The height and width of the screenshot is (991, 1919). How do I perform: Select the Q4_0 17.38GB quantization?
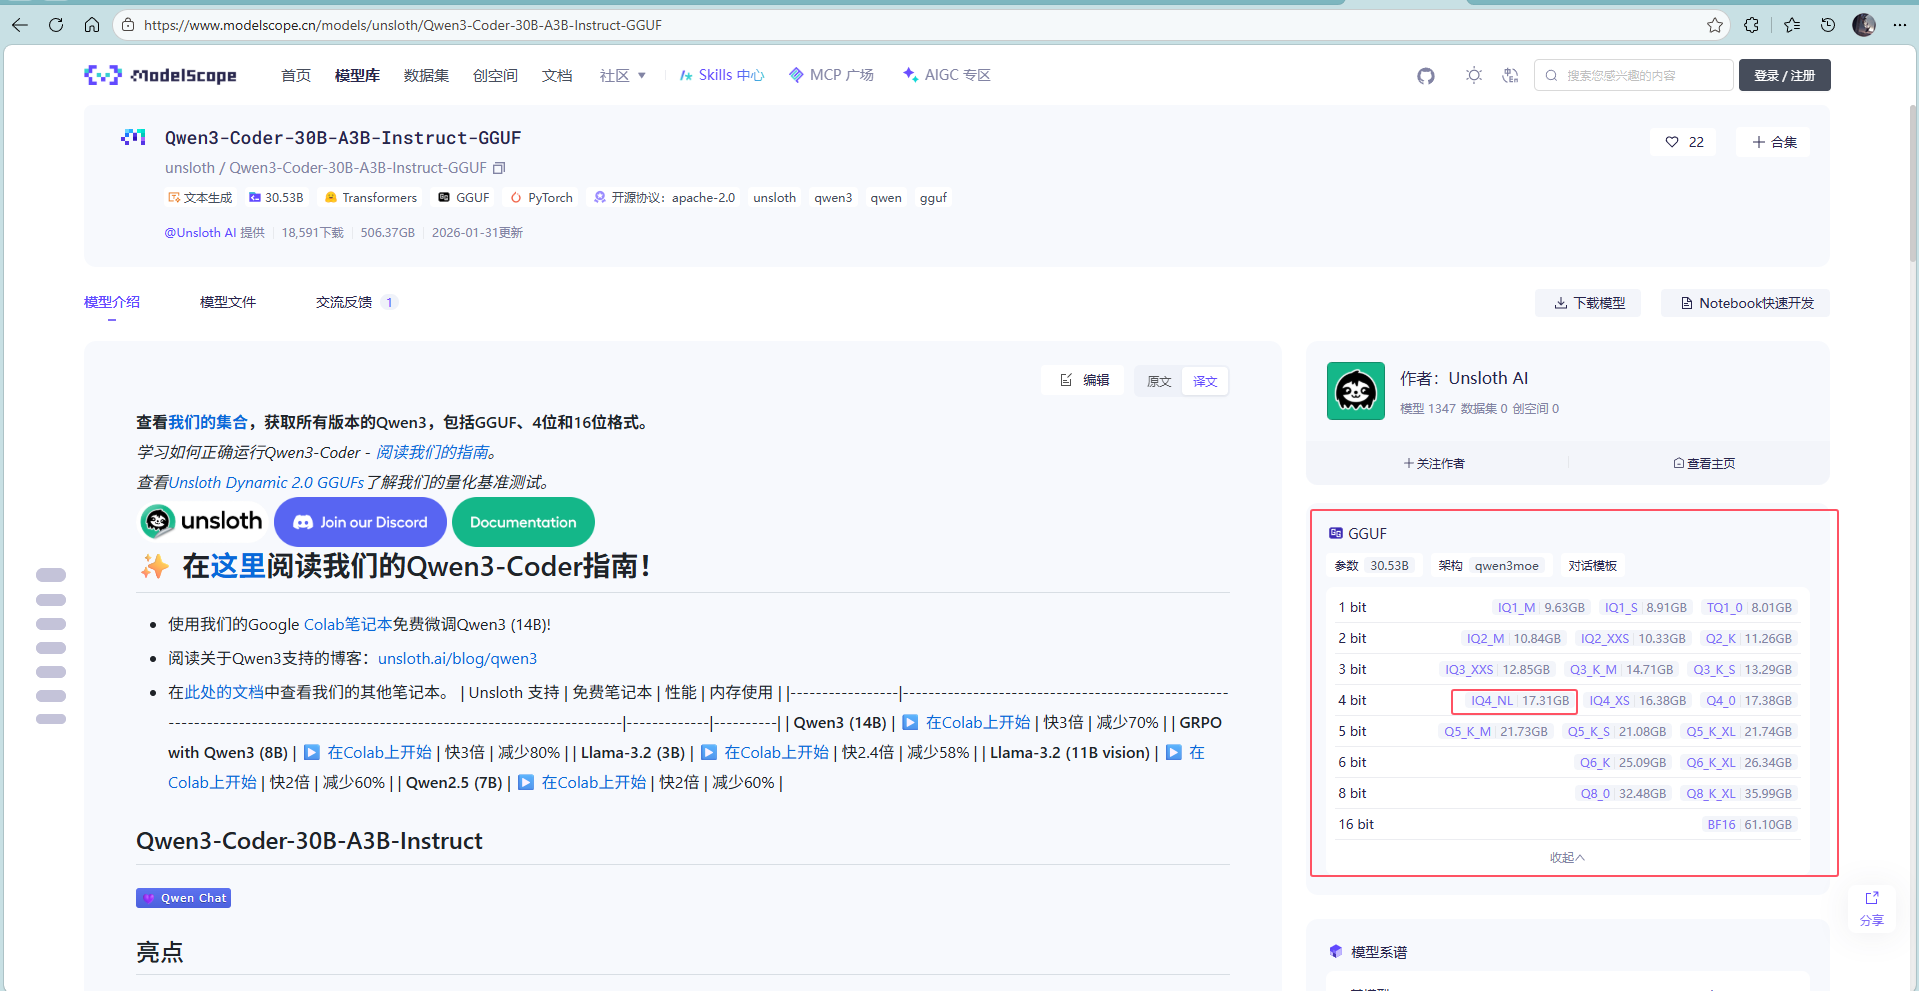pos(1748,701)
